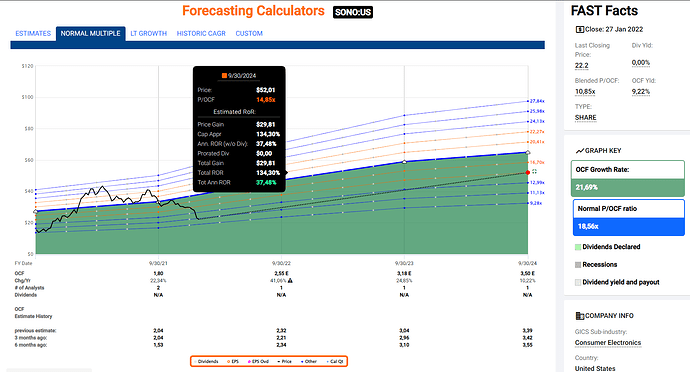
Task: Click the Div Yld value 0,00%
Action: pyautogui.click(x=641, y=63)
